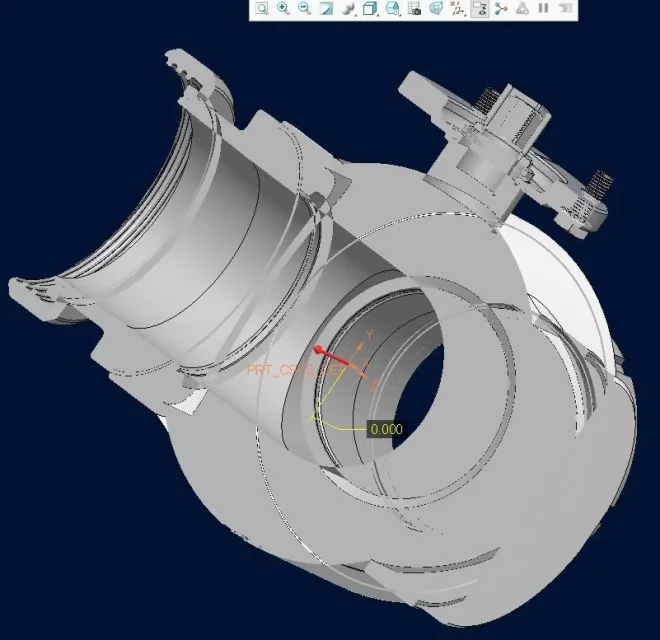660x640 pixels.
Task: Click the 0.000 dimension value box
Action: click(386, 429)
